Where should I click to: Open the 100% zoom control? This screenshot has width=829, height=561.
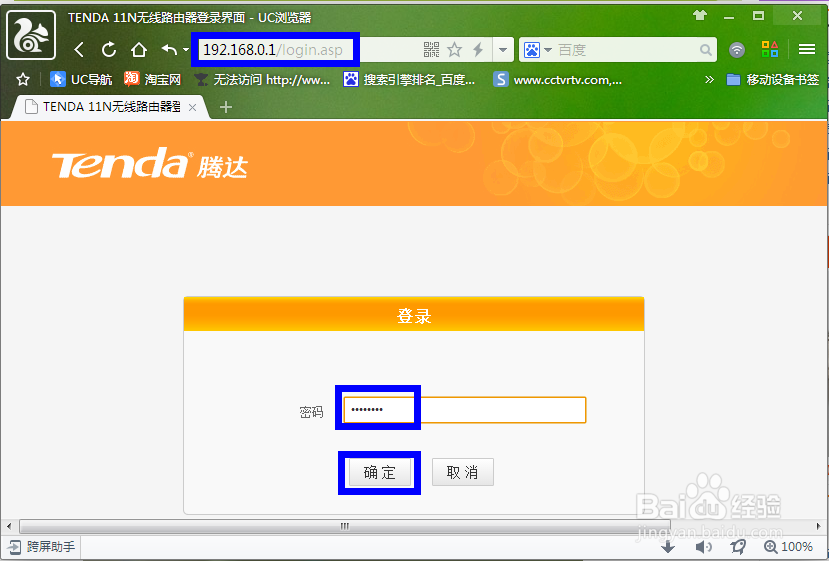click(788, 547)
